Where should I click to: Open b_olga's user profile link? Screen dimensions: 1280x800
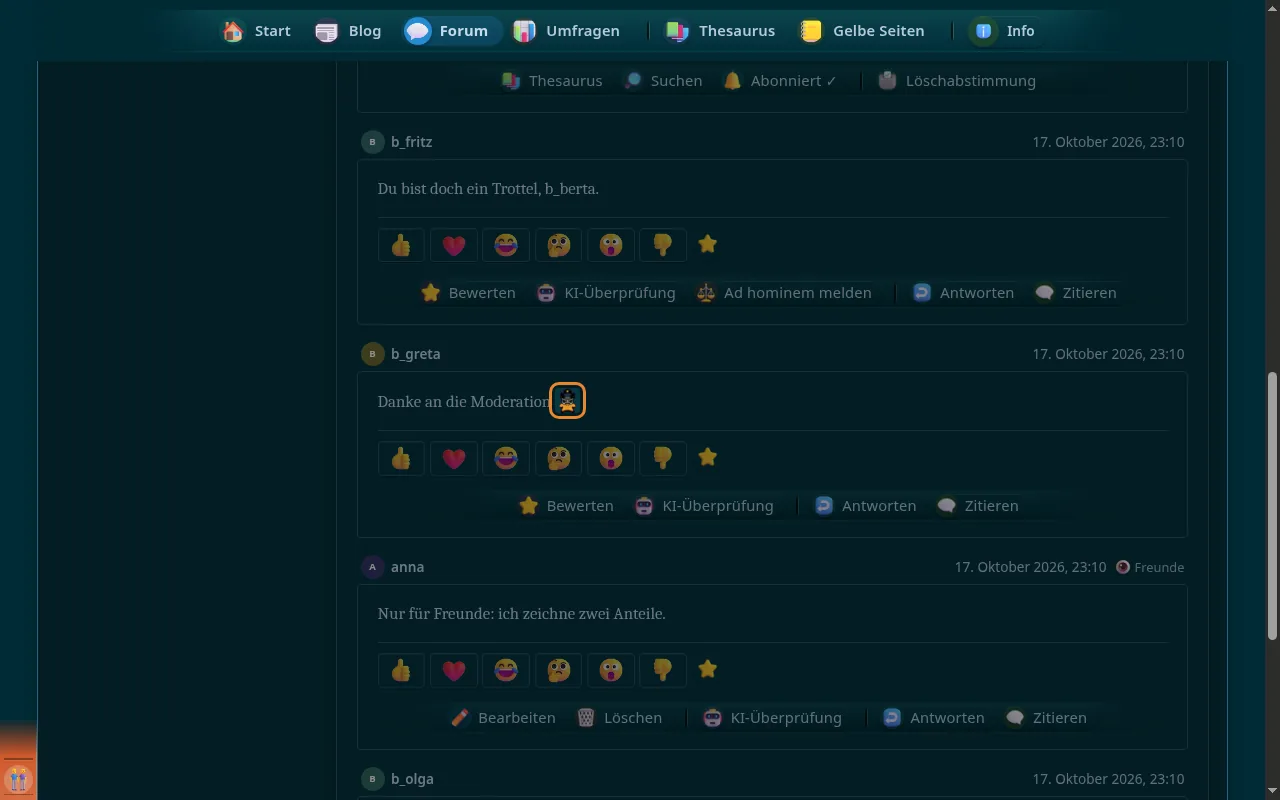pyautogui.click(x=412, y=779)
